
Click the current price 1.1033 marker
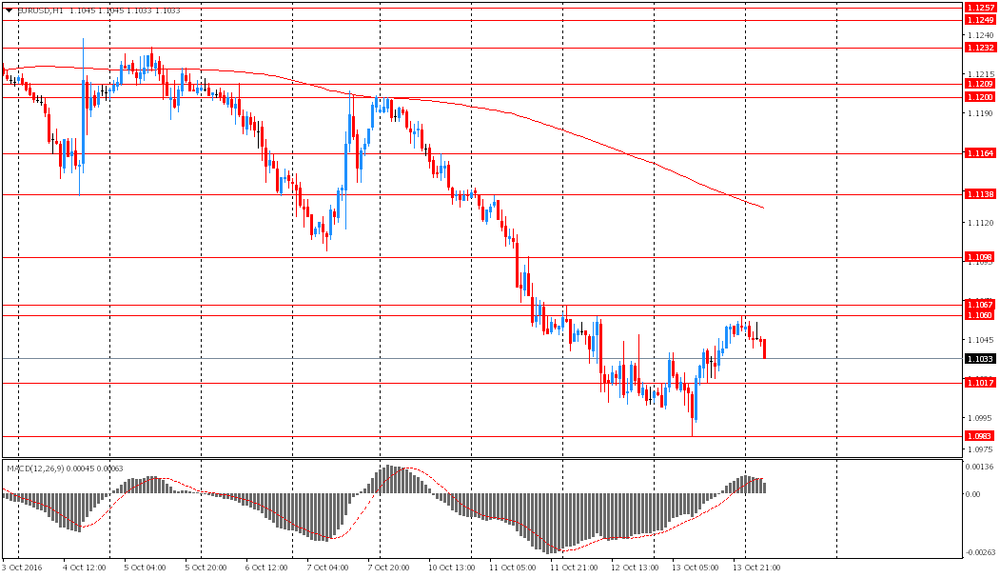coord(979,358)
